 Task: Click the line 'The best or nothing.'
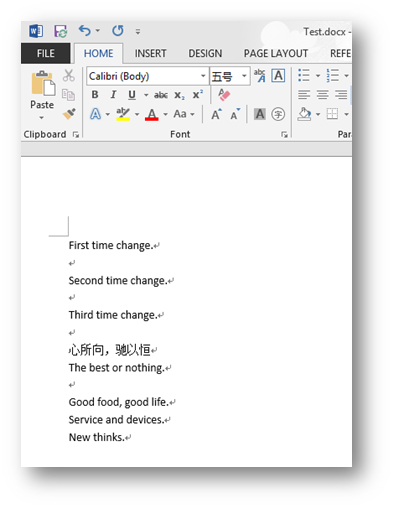117,368
